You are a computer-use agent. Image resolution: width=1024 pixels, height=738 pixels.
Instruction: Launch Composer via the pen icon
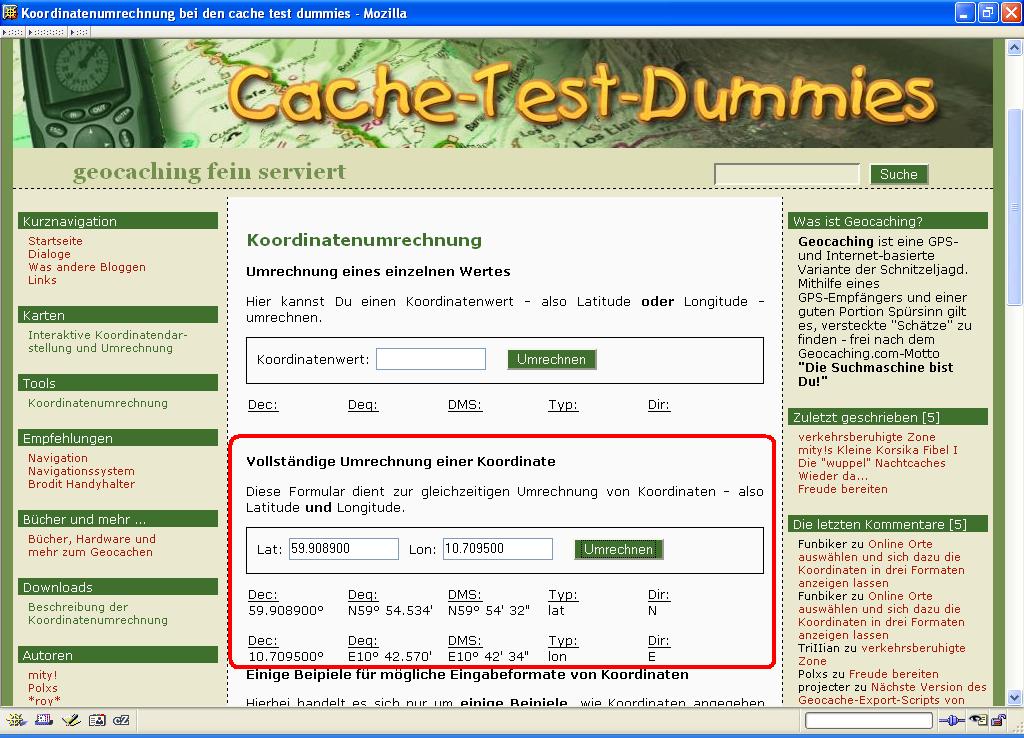click(x=71, y=720)
